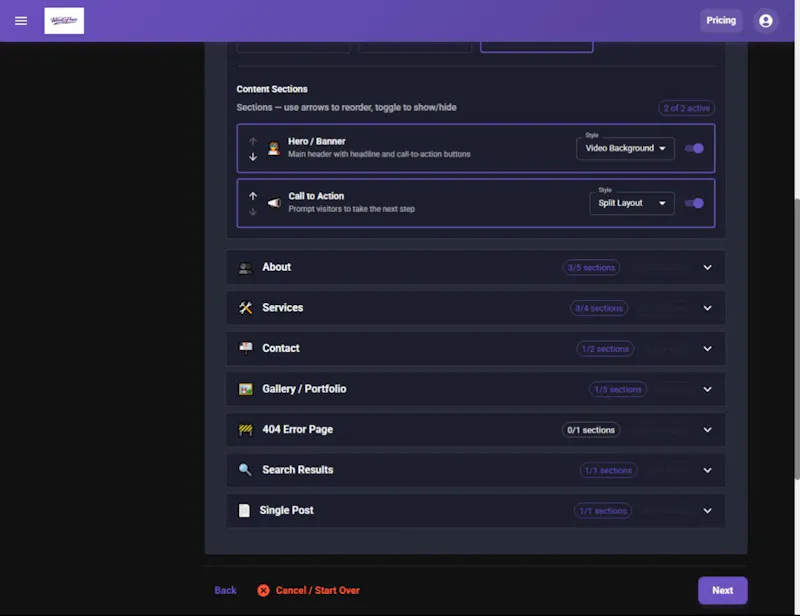Click the 0/1 sections badge
The height and width of the screenshot is (616, 800).
tap(591, 430)
